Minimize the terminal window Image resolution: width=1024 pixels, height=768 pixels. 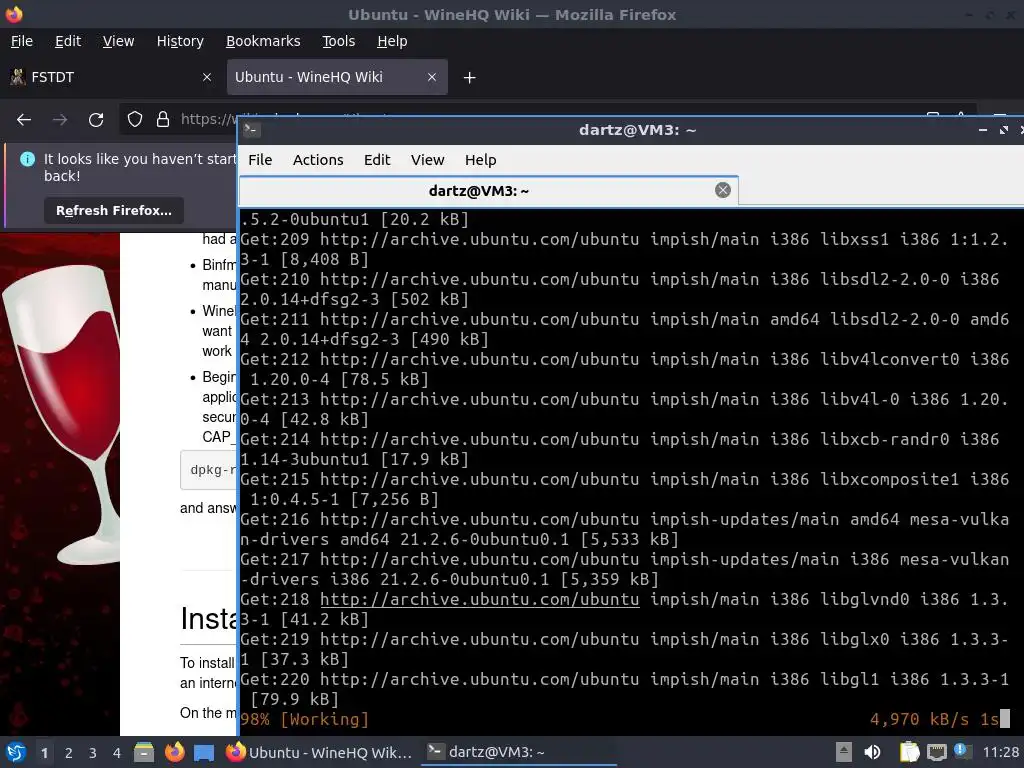point(983,130)
